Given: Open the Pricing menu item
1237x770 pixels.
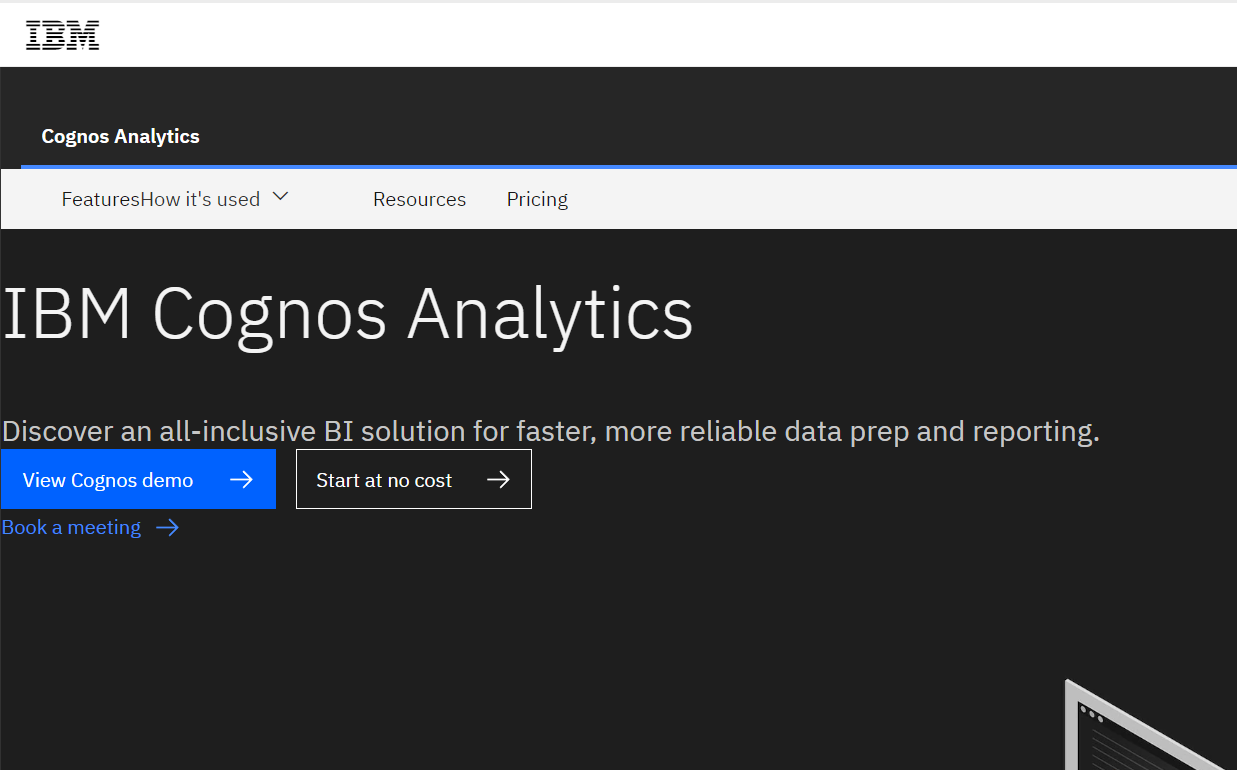Looking at the screenshot, I should click(537, 199).
